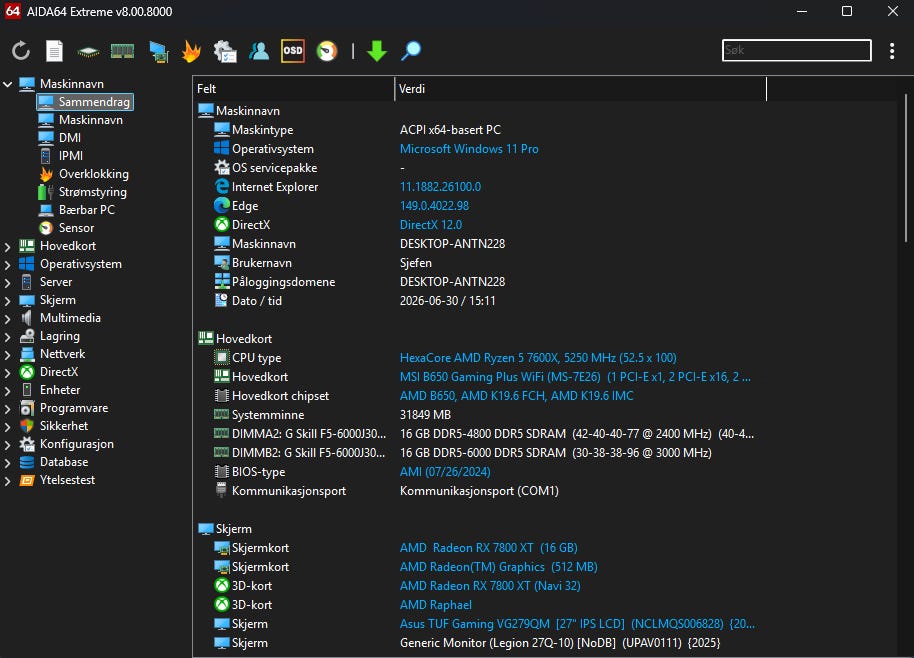Click the Programvare sidebar icon
Viewport: 914px width, 658px height.
[x=27, y=408]
